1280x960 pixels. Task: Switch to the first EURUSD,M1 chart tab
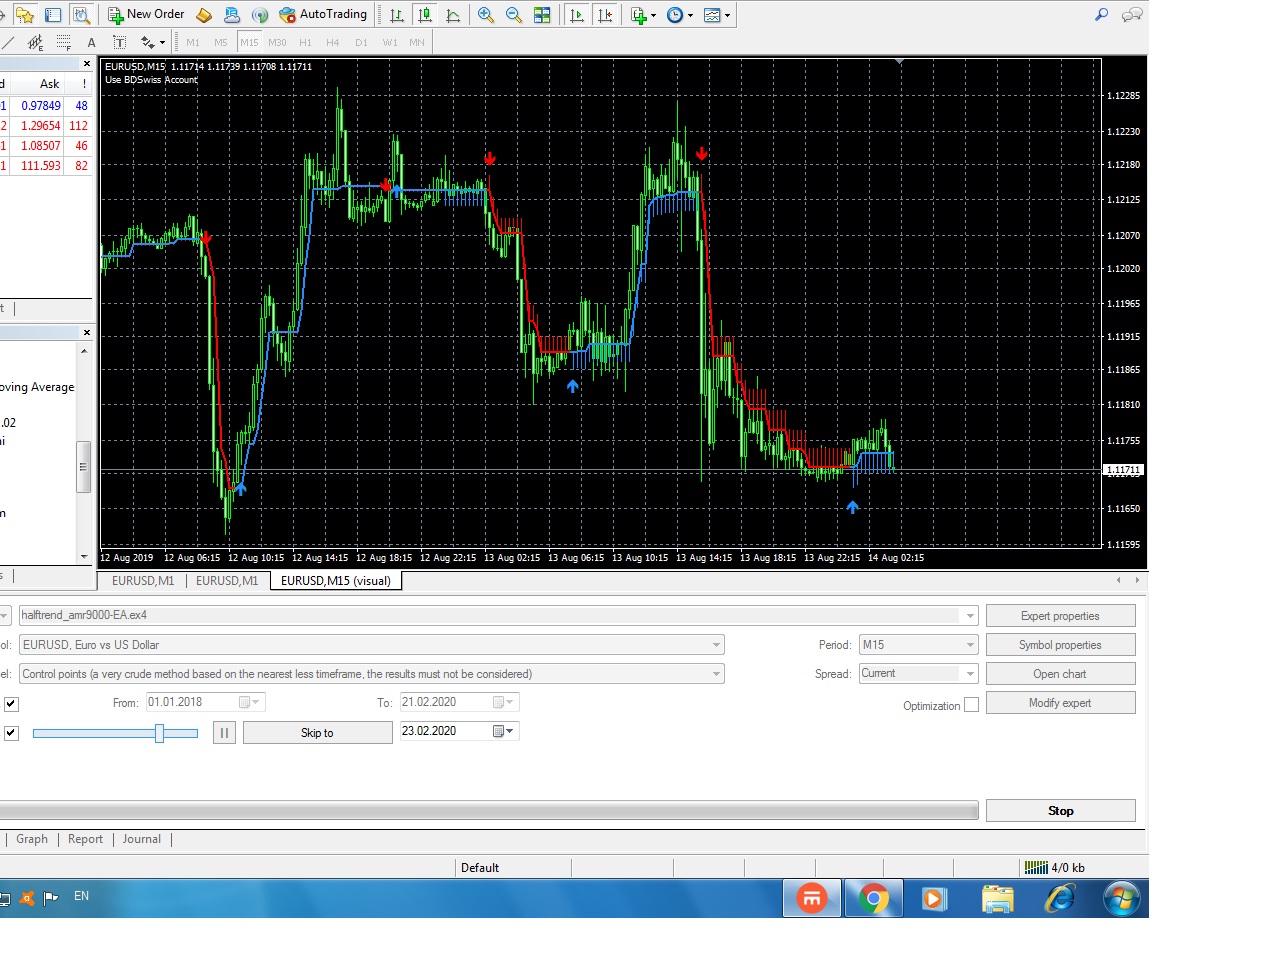pos(143,581)
